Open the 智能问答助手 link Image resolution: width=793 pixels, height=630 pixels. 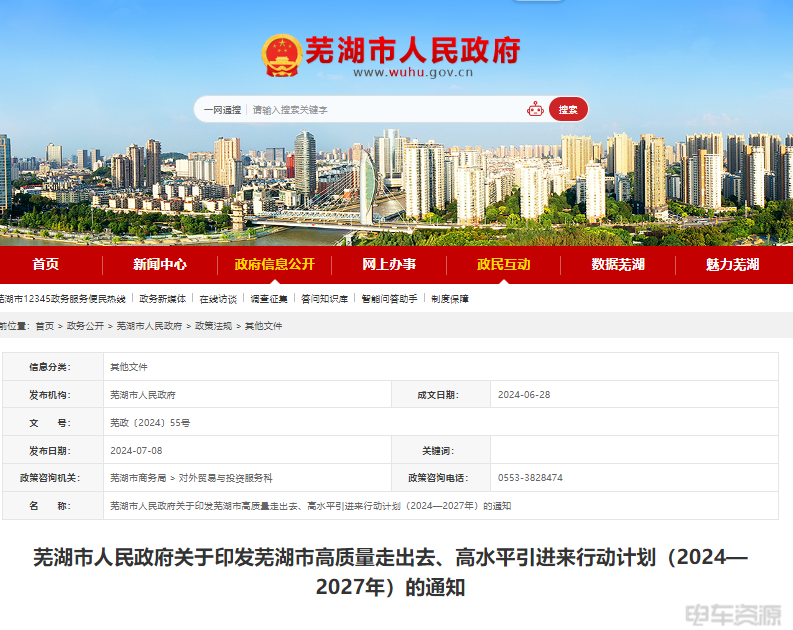390,299
